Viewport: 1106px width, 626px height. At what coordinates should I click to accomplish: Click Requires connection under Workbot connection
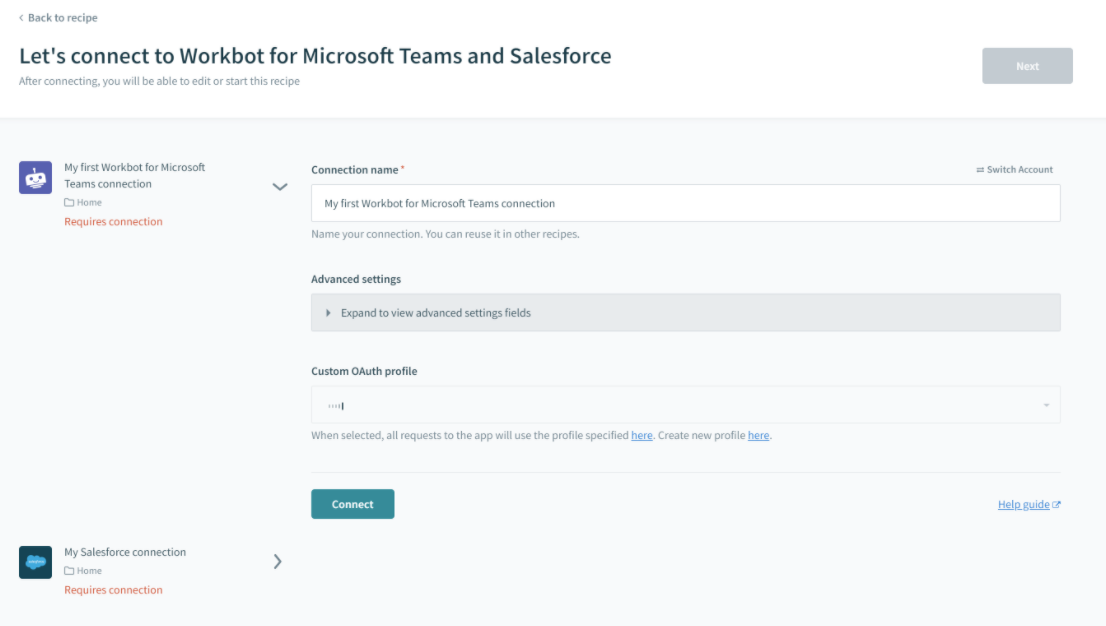[x=113, y=222]
